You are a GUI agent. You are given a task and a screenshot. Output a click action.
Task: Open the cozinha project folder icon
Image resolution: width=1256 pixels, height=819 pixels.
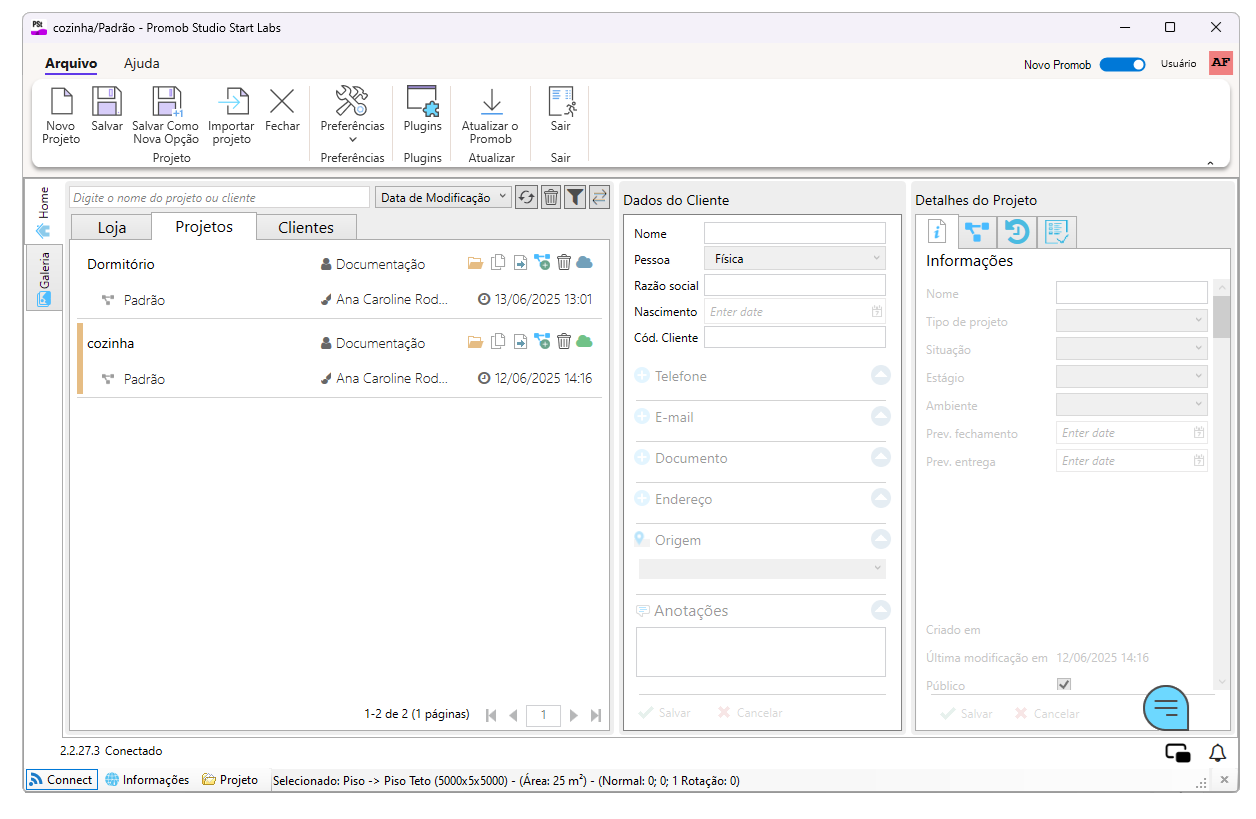click(476, 342)
